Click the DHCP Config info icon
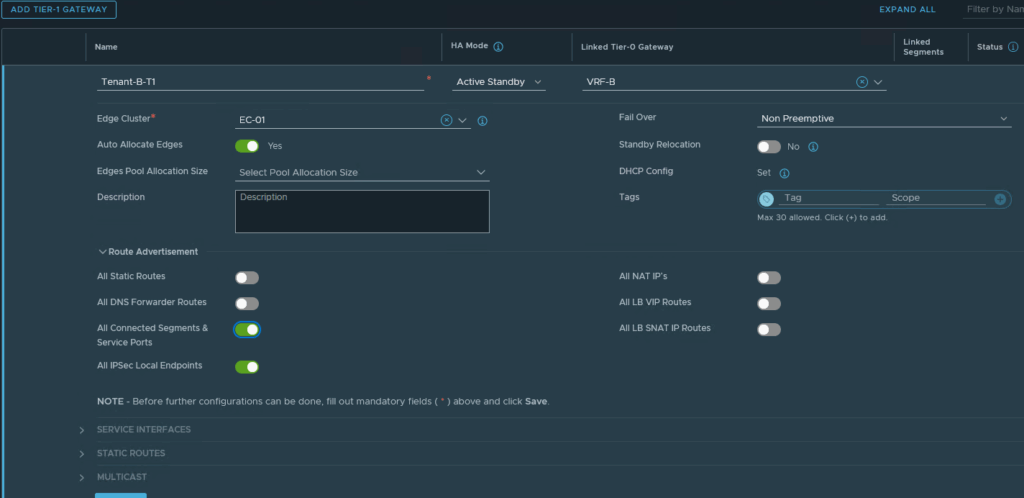 coord(784,172)
